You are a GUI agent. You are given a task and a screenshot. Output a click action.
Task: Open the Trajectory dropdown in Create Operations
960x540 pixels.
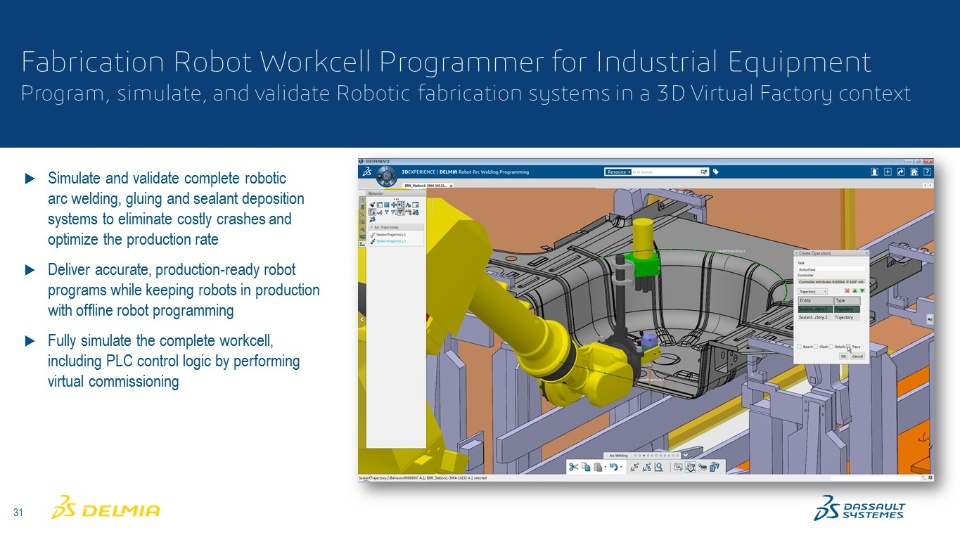click(x=812, y=291)
